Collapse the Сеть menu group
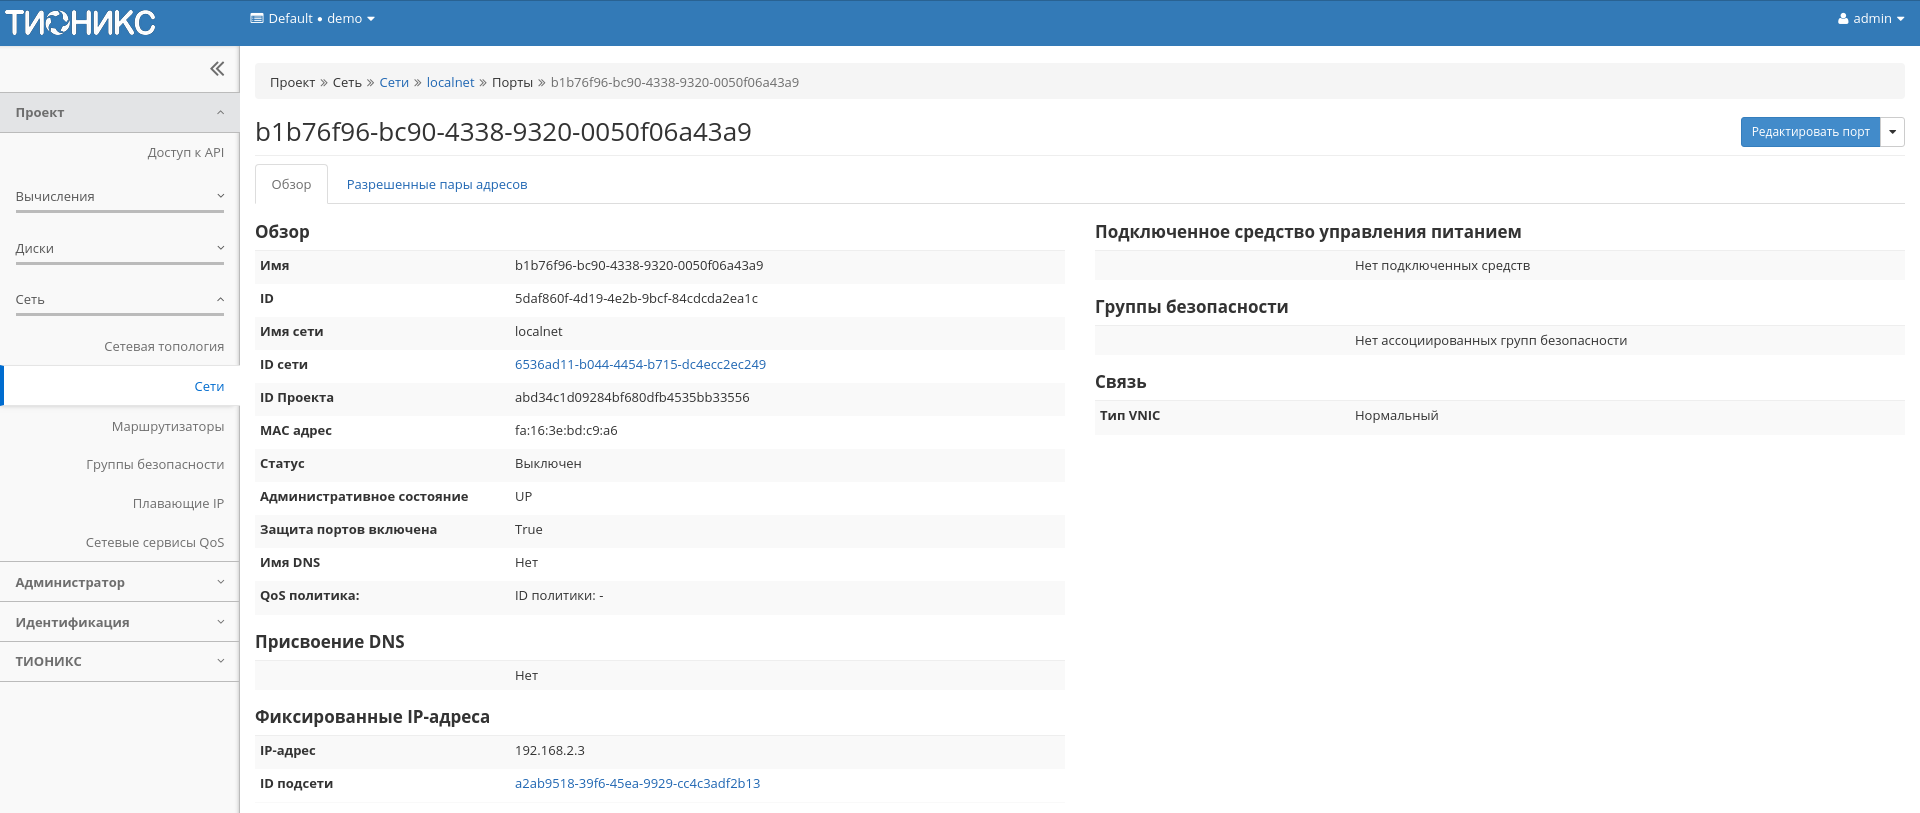 [x=120, y=300]
